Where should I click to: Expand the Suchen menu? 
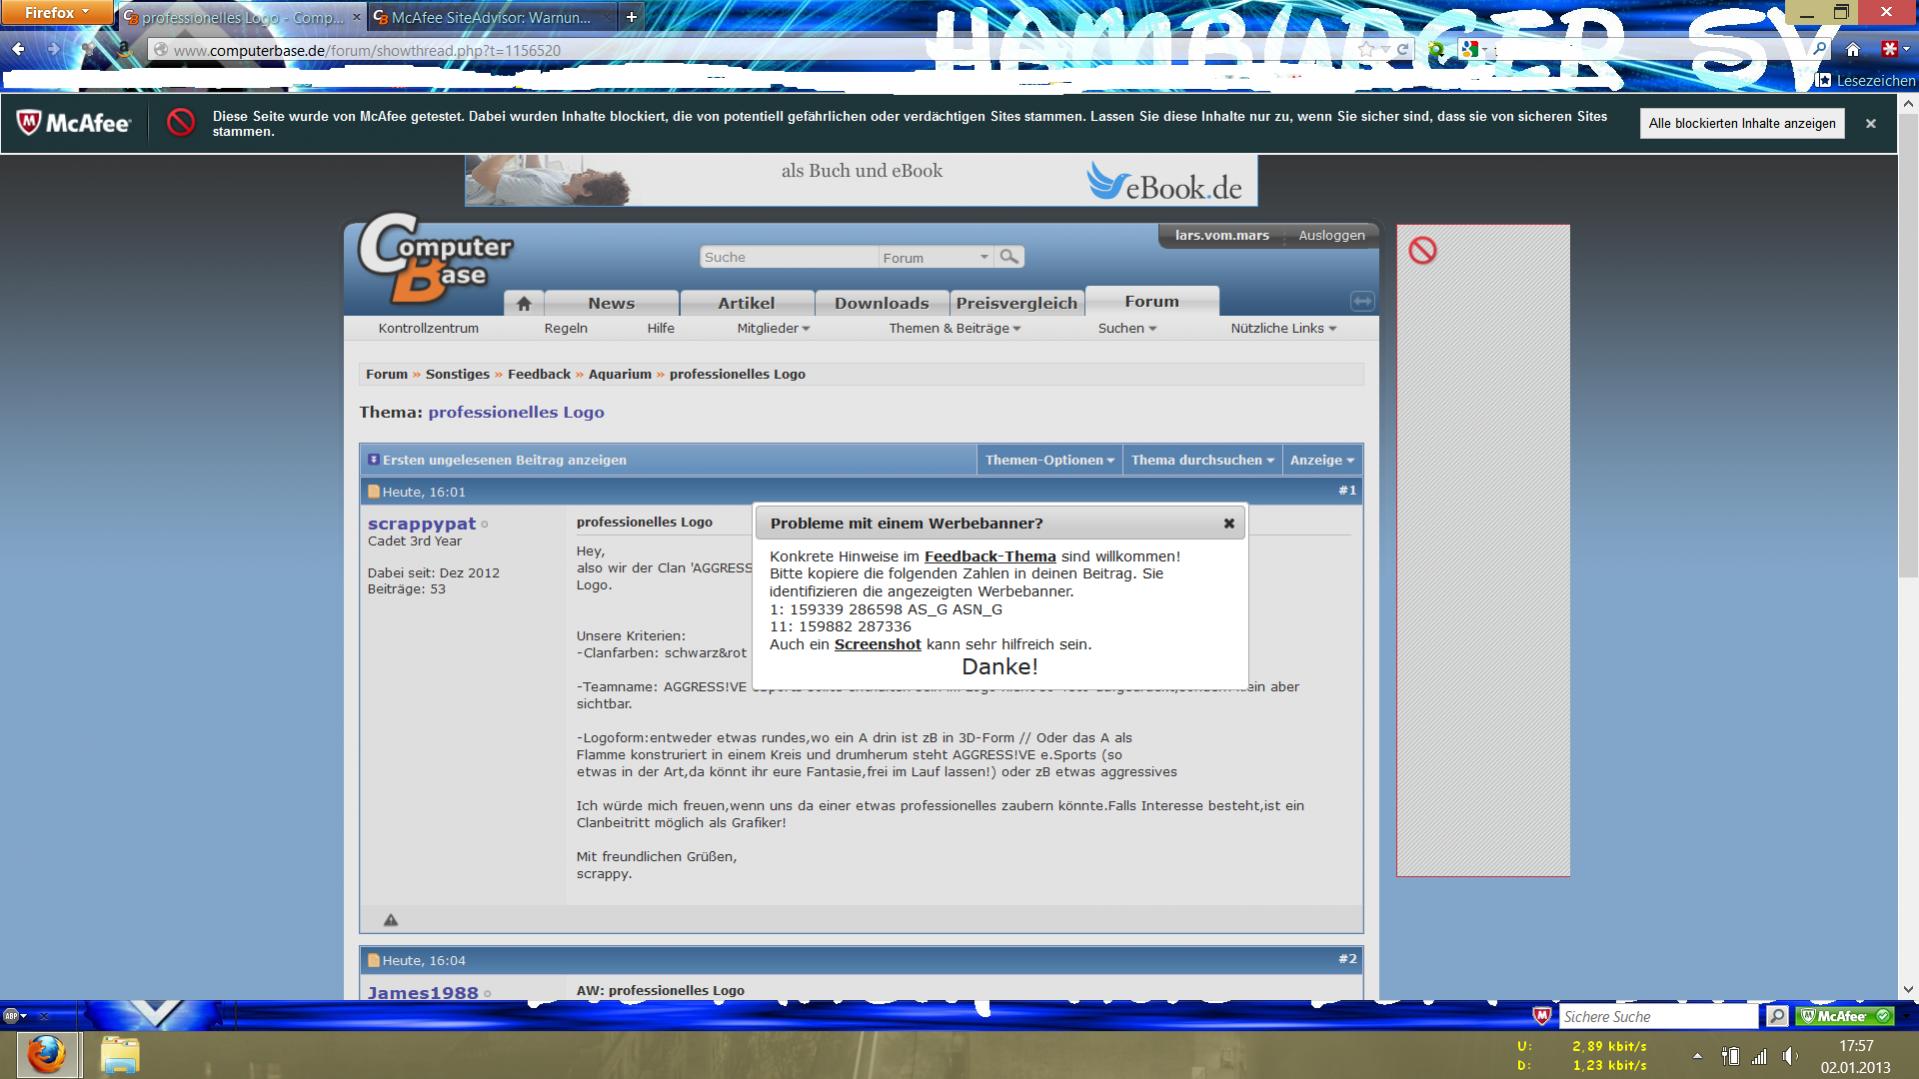coord(1127,328)
